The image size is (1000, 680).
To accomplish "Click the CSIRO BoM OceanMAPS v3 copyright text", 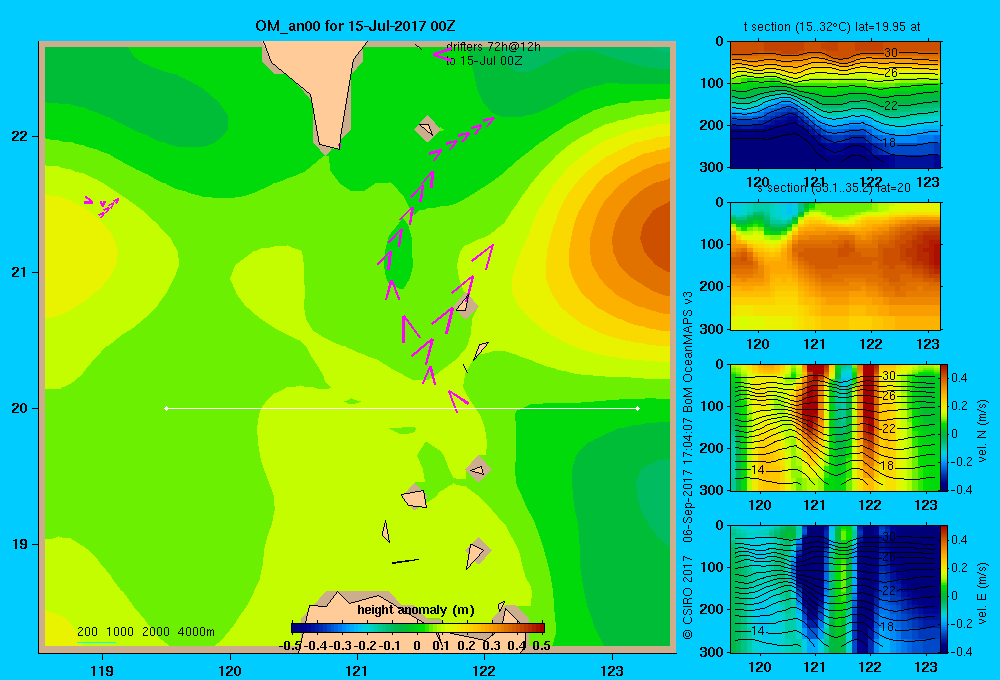I will click(688, 465).
